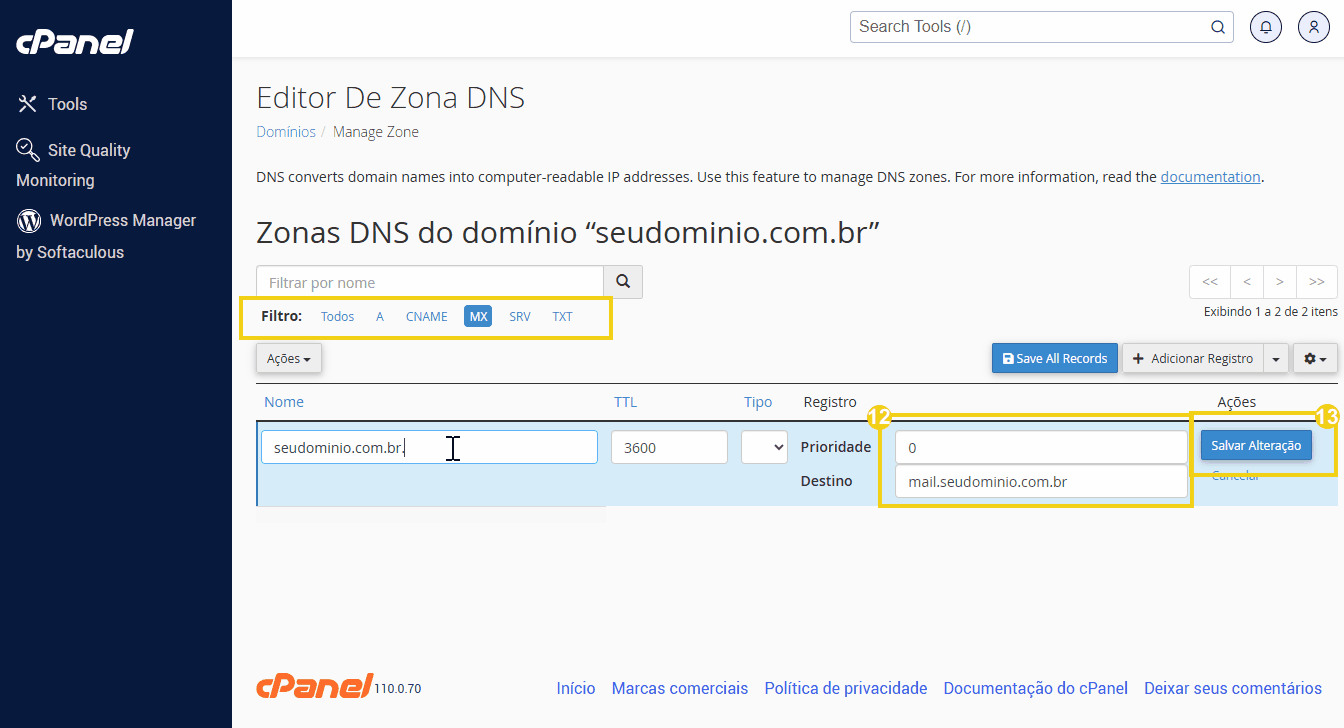Click the footer cPanel logo
Image resolution: width=1344 pixels, height=728 pixels.
[315, 686]
